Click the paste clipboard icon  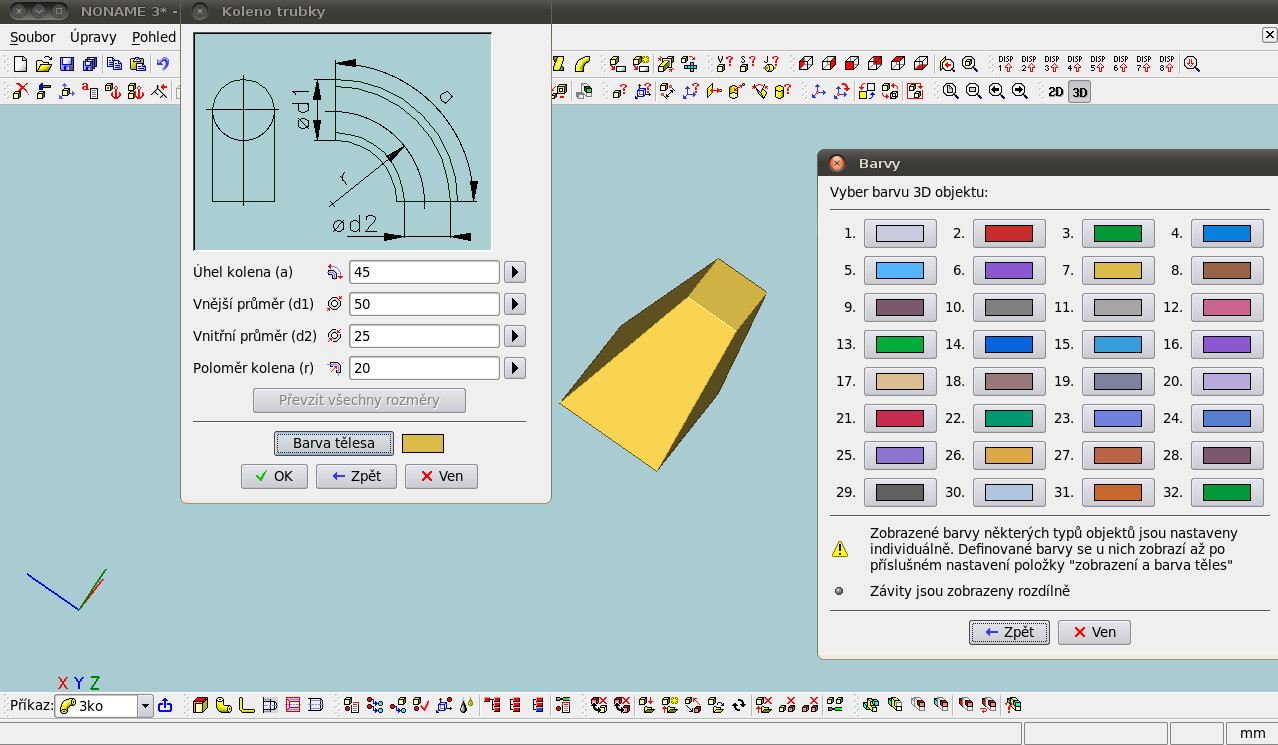pyautogui.click(x=137, y=64)
